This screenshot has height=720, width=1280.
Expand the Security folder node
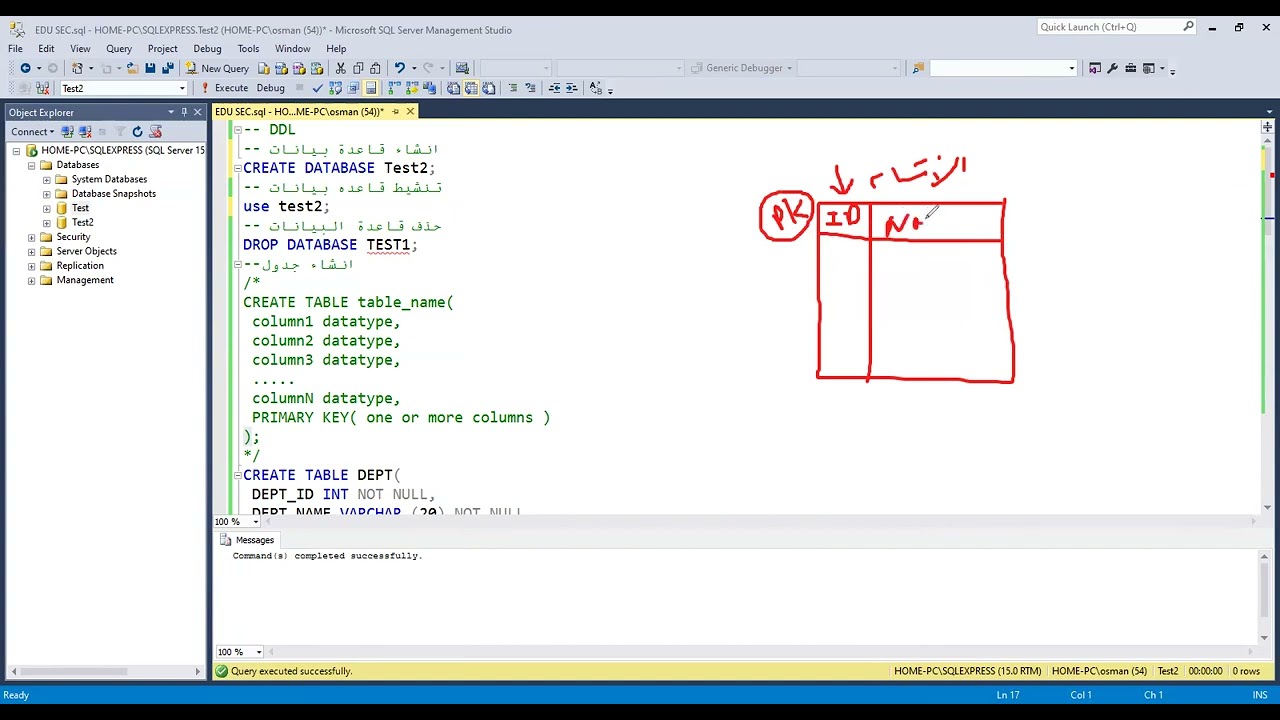click(32, 237)
